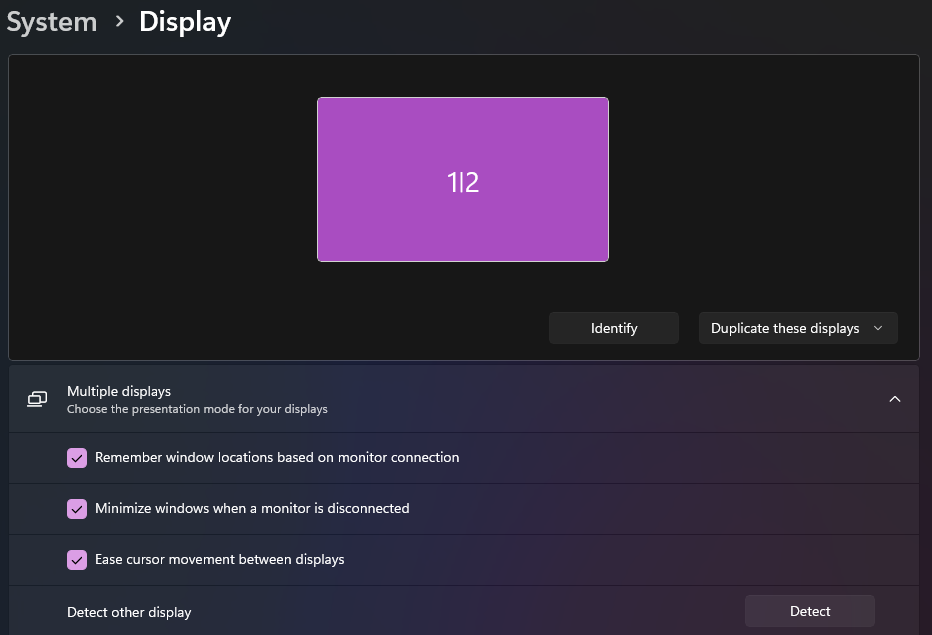Image resolution: width=932 pixels, height=635 pixels.
Task: Open the Duplicate these displays dropdown
Action: pos(797,328)
